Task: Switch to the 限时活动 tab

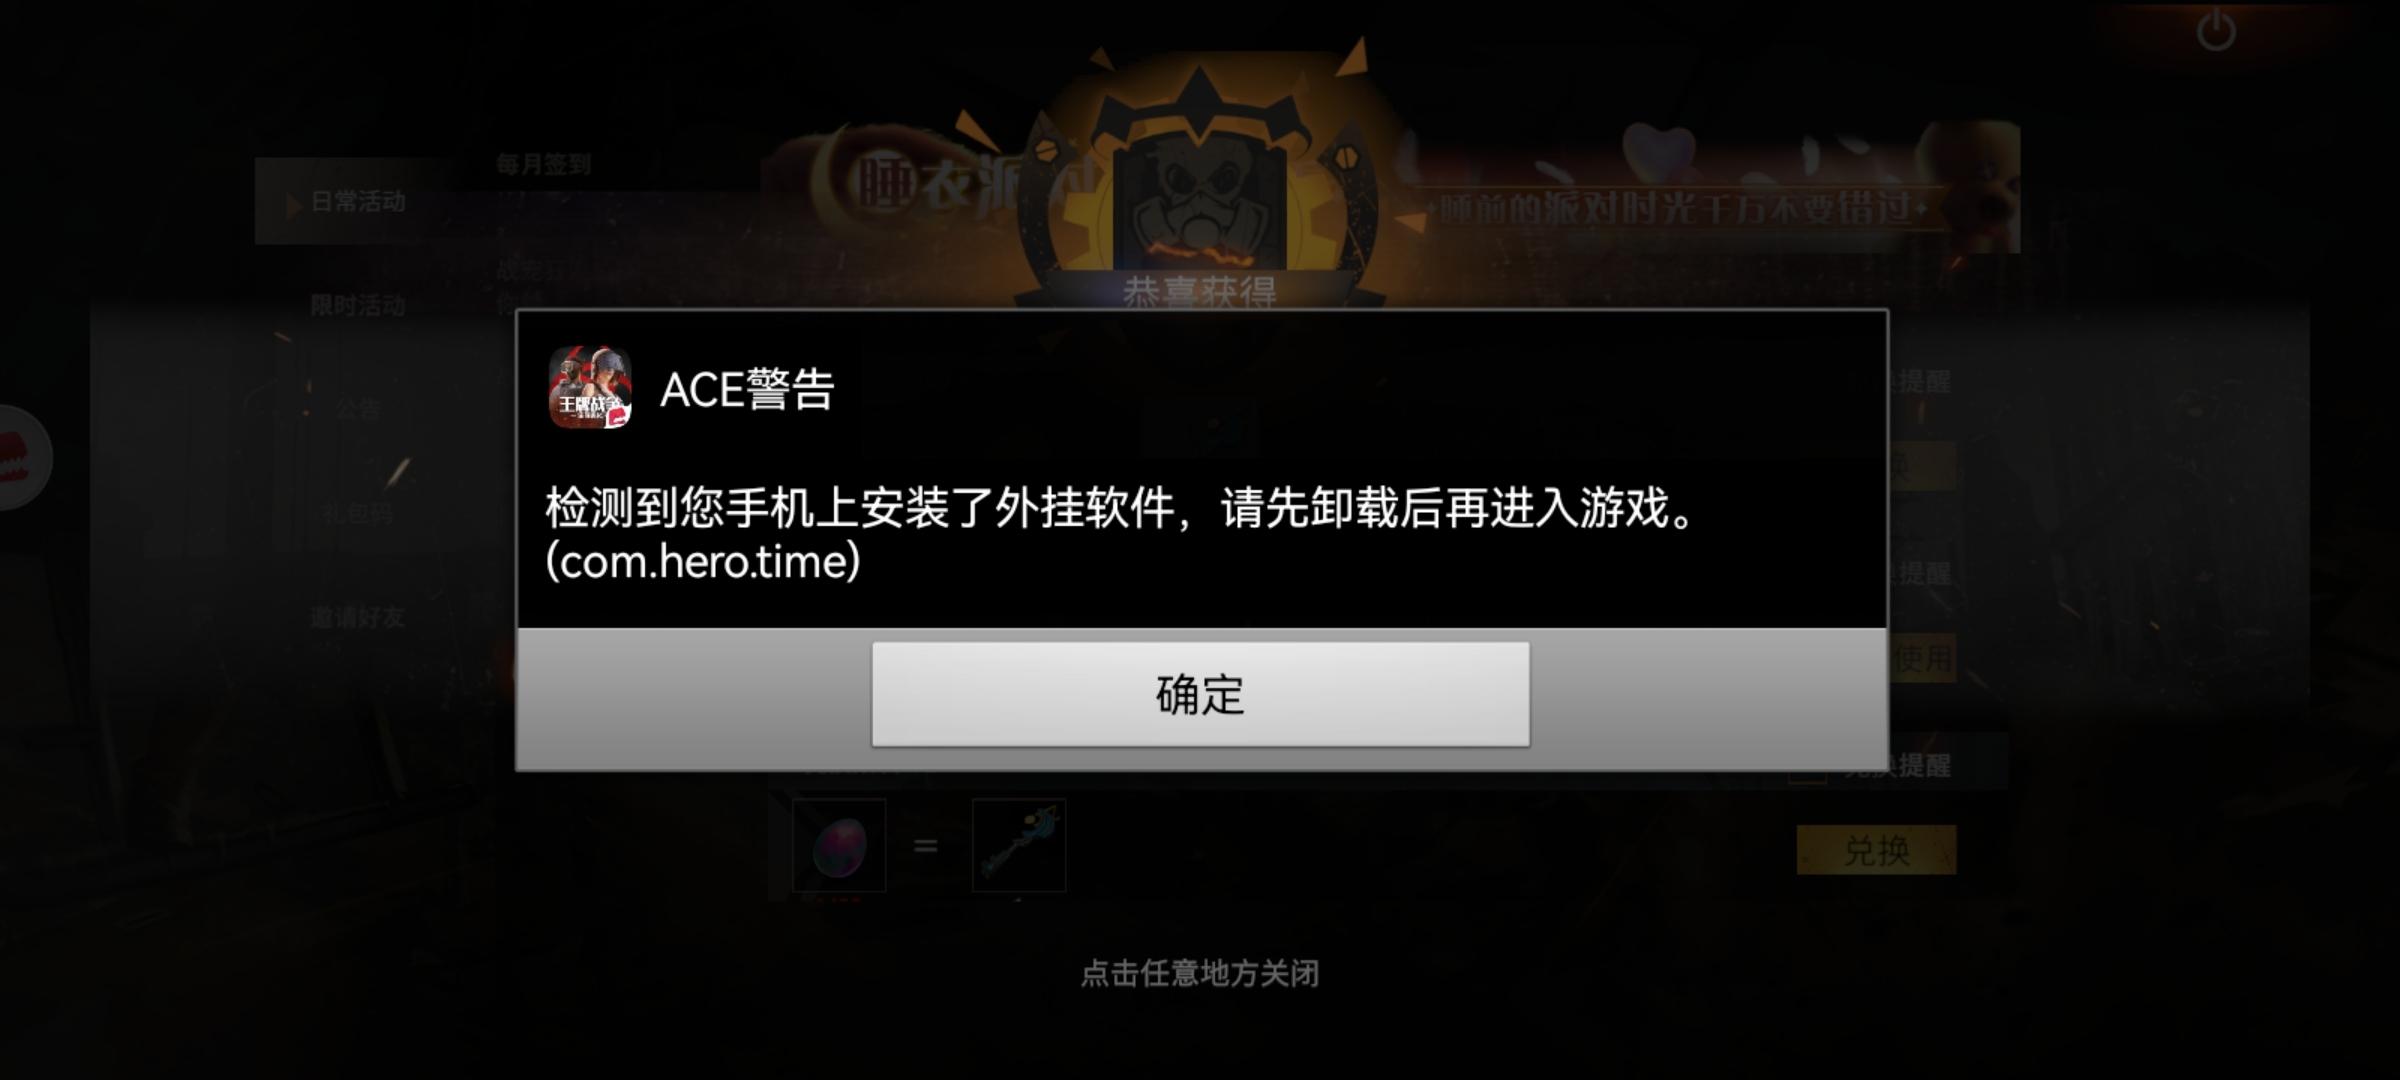Action: coord(358,305)
